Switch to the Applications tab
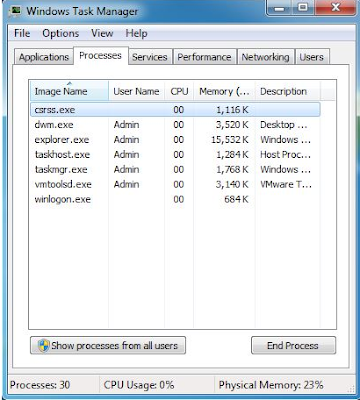The image size is (360, 400). (44, 57)
